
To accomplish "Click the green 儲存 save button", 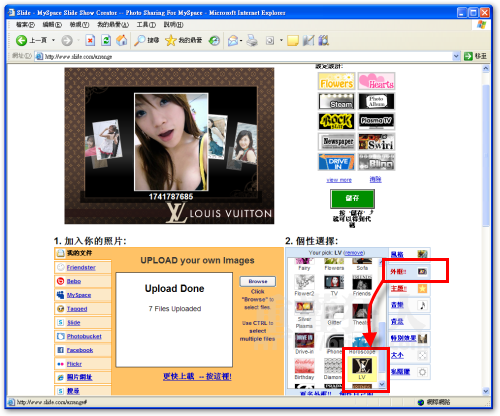I will tap(352, 198).
